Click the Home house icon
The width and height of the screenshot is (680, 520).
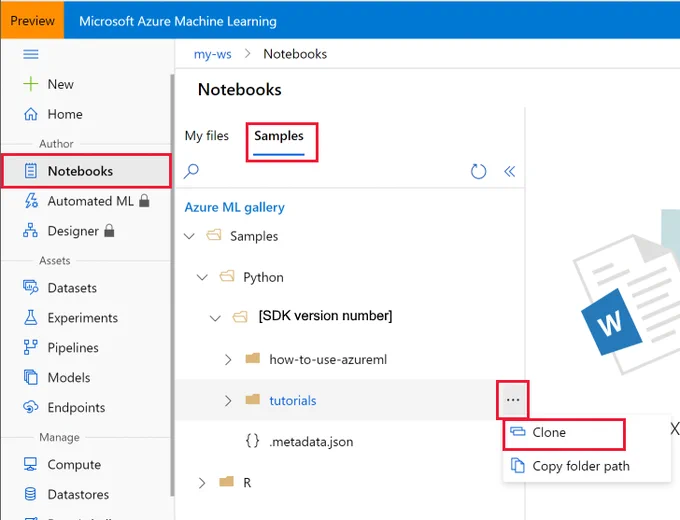pyautogui.click(x=31, y=114)
